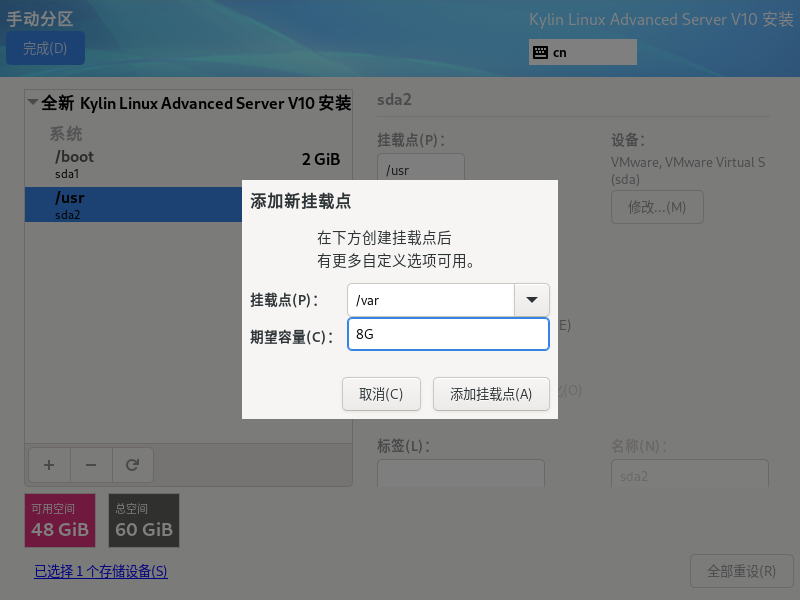
Task: Click the keyboard layout icon next to cn
Action: [540, 53]
